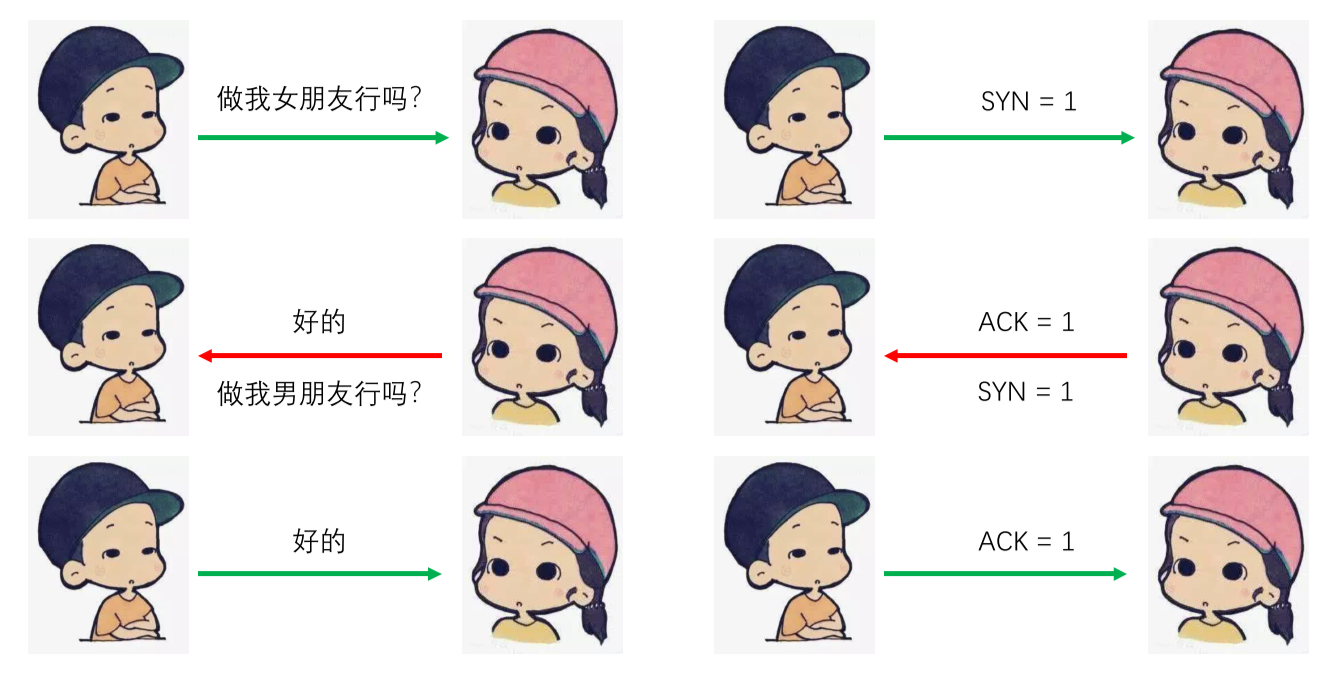Click the green arrow under final ACK = 1
This screenshot has height=677, width=1344.
(1006, 574)
